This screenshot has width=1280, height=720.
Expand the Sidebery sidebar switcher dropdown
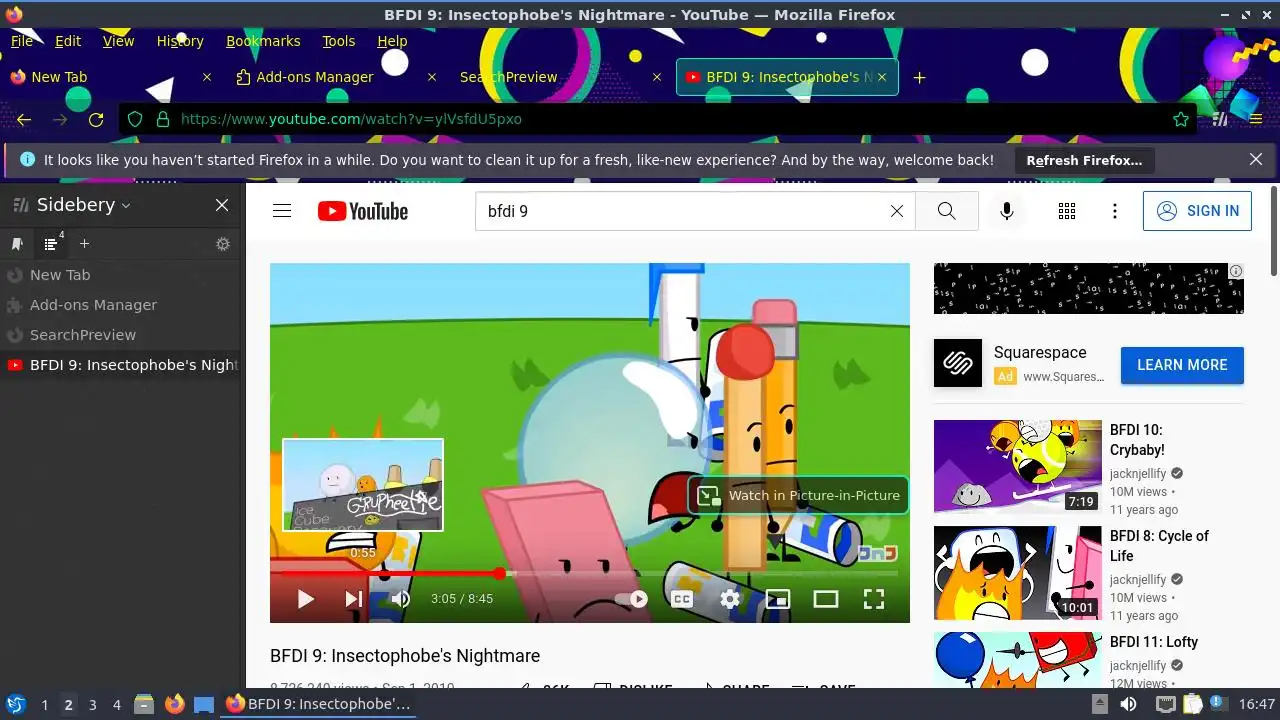click(x=125, y=205)
